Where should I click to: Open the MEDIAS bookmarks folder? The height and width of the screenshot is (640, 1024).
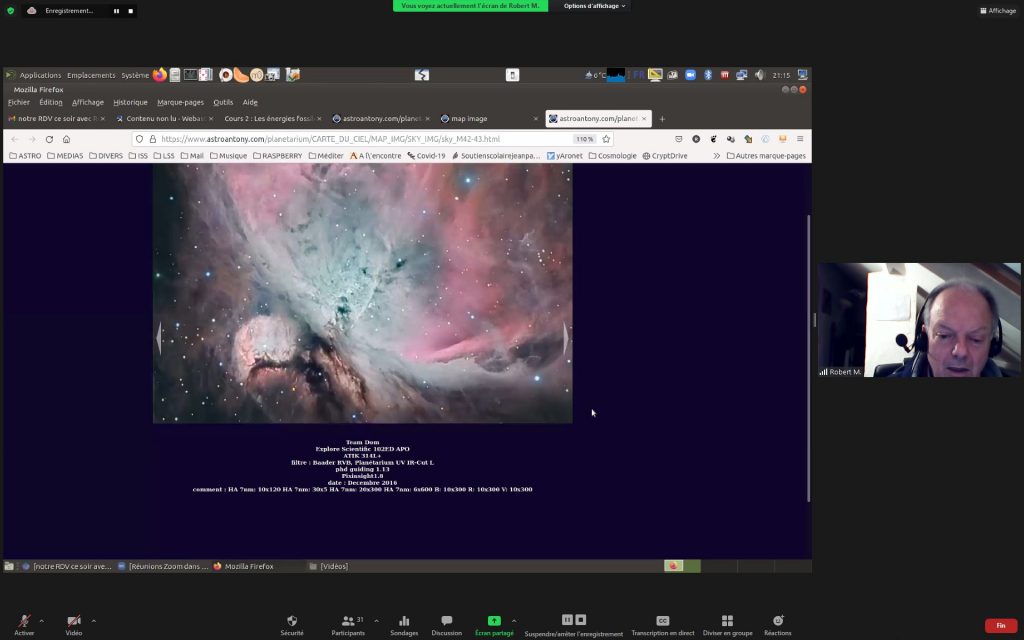tap(65, 156)
